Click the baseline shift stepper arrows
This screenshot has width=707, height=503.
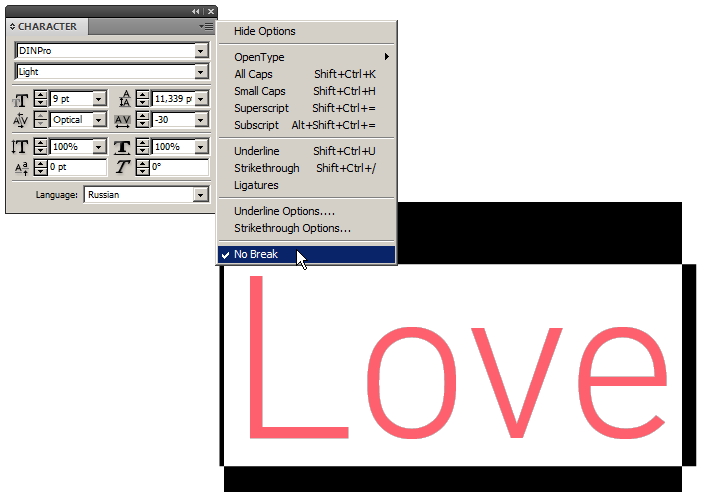click(x=41, y=168)
